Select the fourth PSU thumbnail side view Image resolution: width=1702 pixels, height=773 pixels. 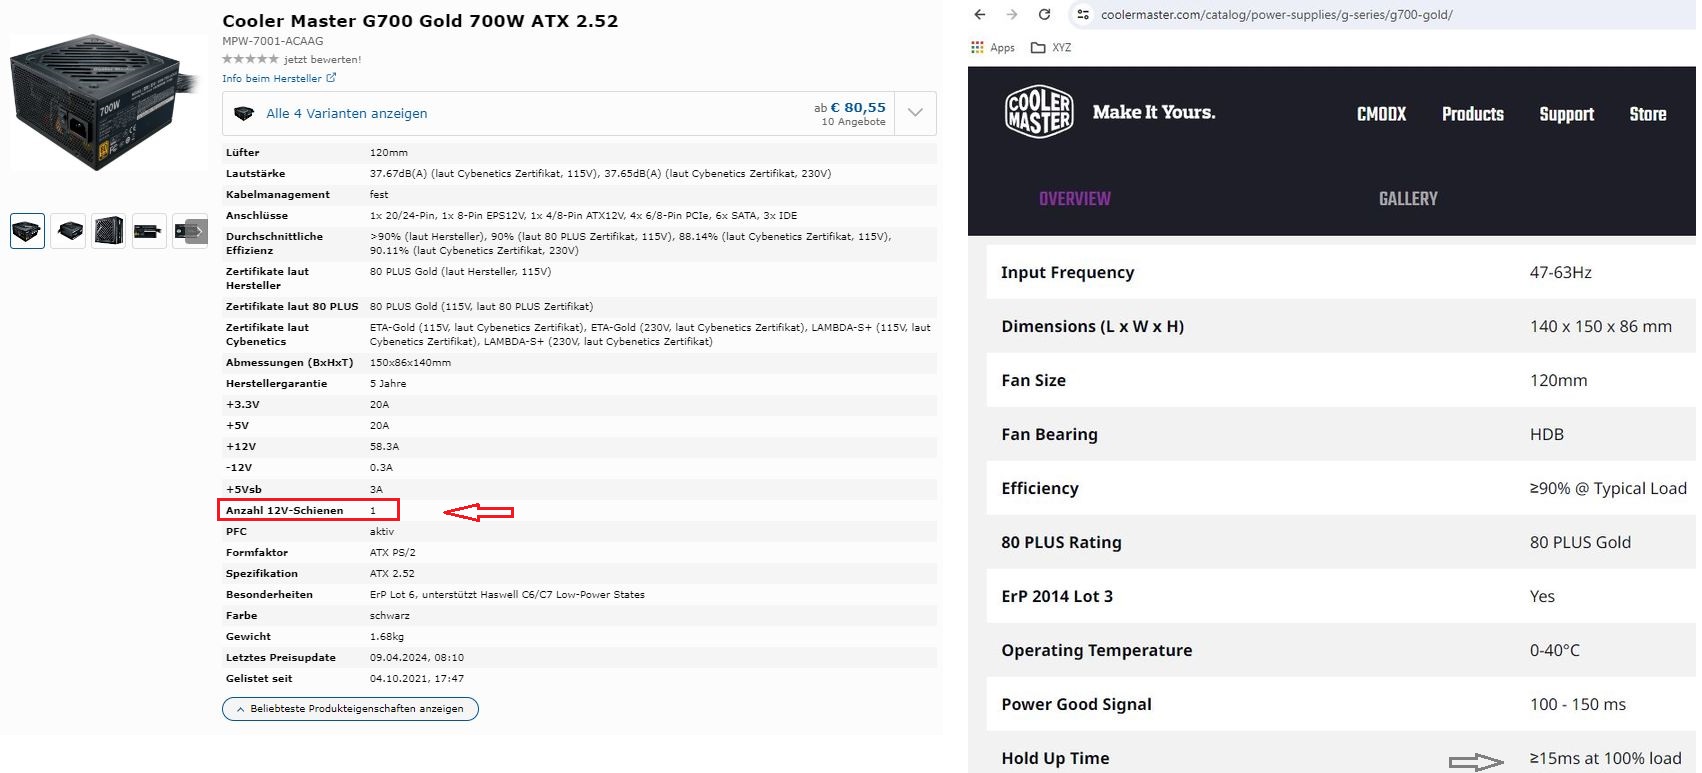[149, 231]
